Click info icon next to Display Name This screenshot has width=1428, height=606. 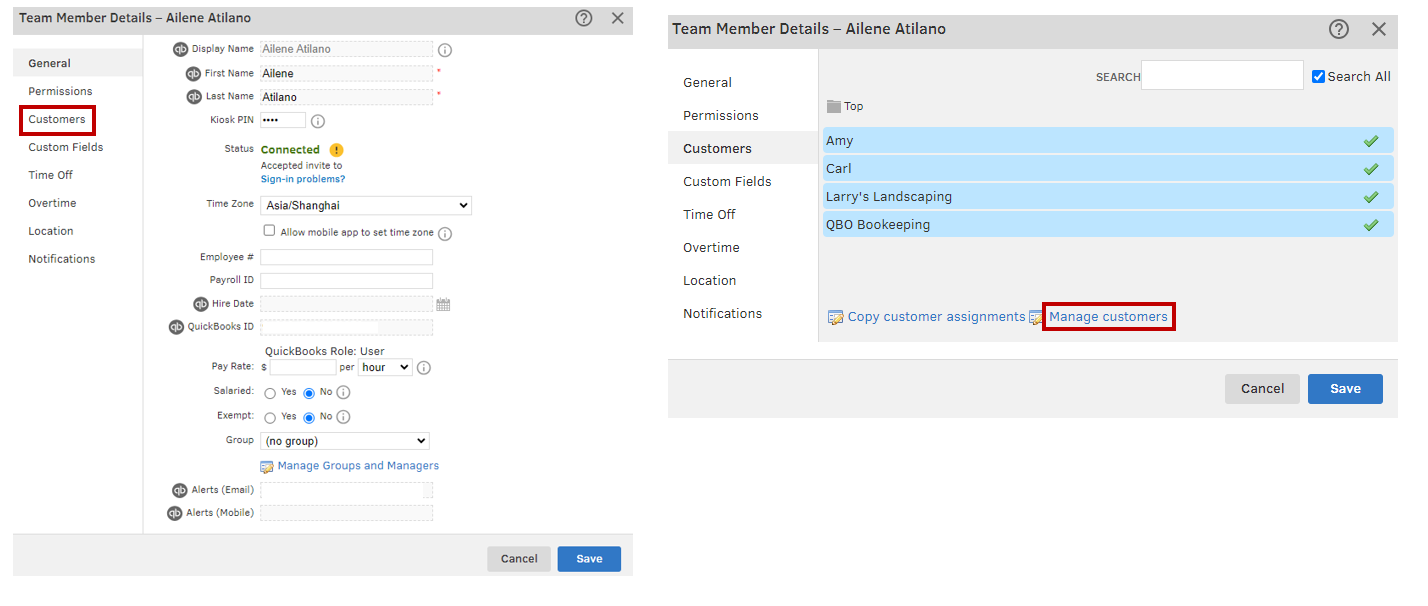(445, 50)
